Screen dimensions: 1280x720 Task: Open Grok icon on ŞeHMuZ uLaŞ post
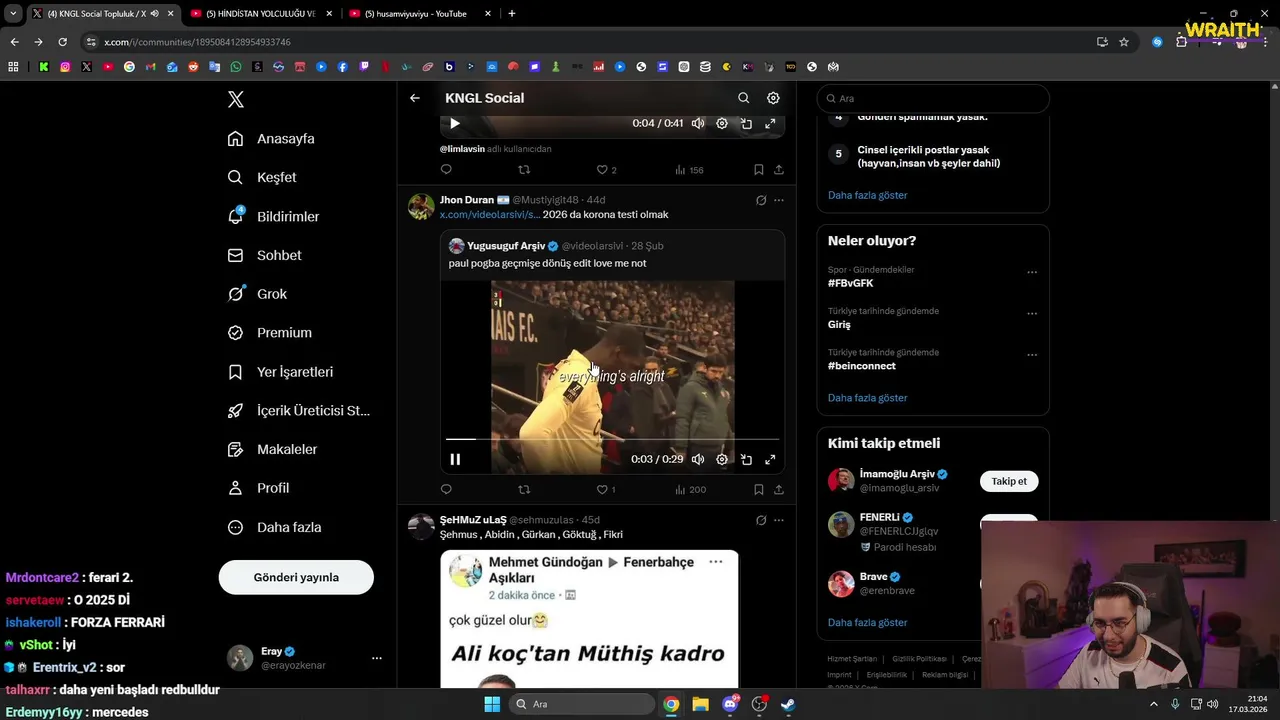coord(761,520)
